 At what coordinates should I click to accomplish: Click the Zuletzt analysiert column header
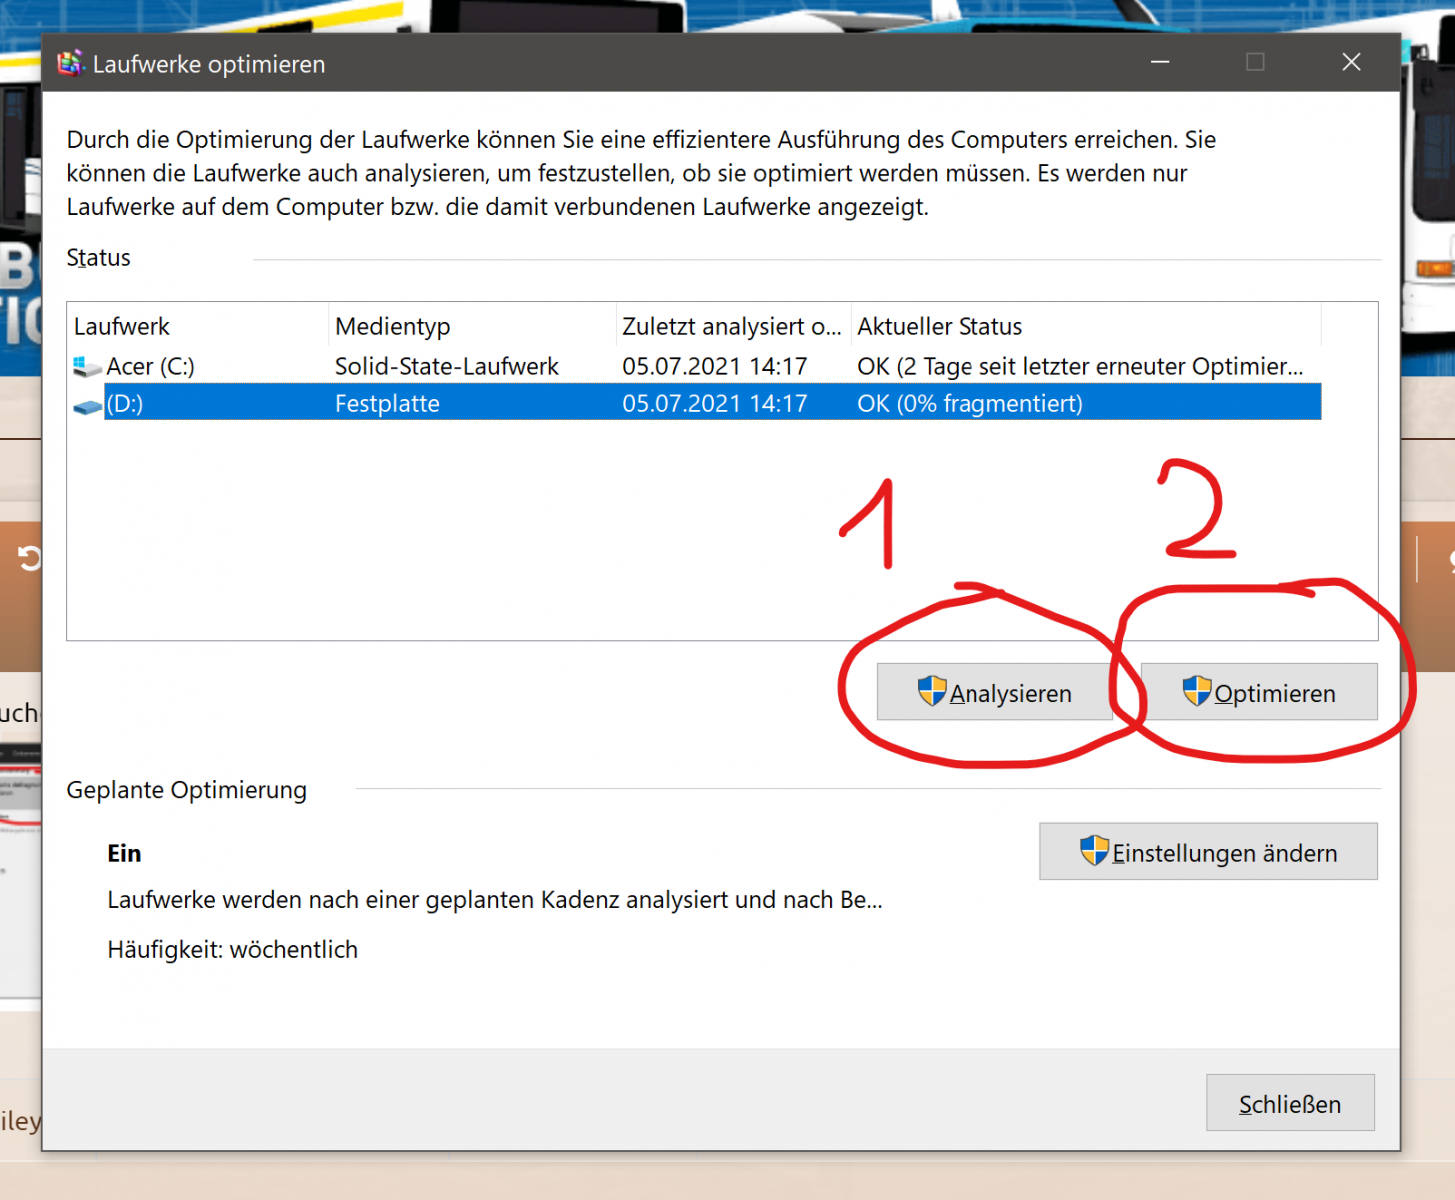(x=731, y=327)
